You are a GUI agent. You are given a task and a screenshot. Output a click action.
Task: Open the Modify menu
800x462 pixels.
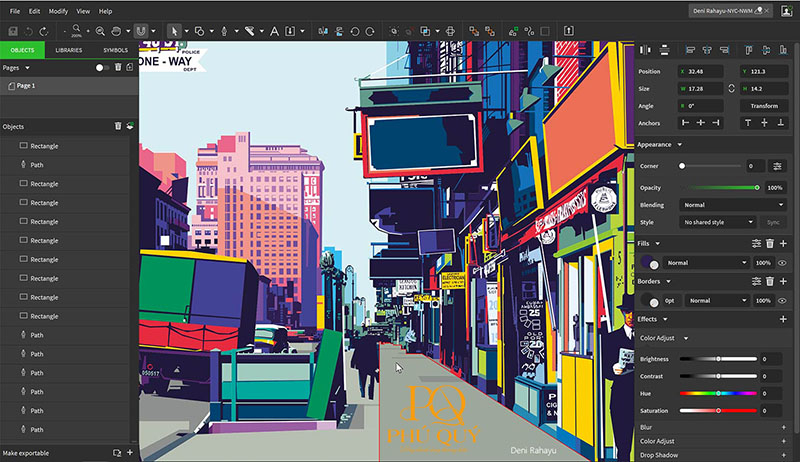tap(58, 11)
